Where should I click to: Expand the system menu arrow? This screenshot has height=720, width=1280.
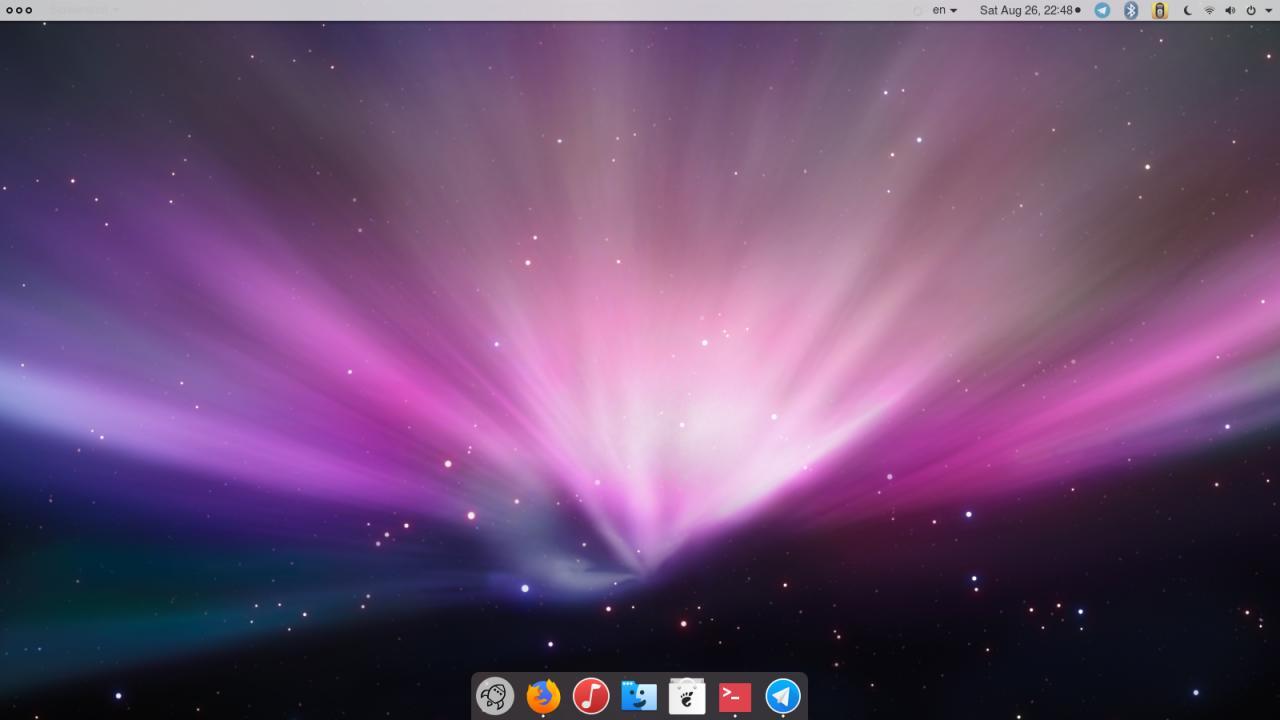1268,10
